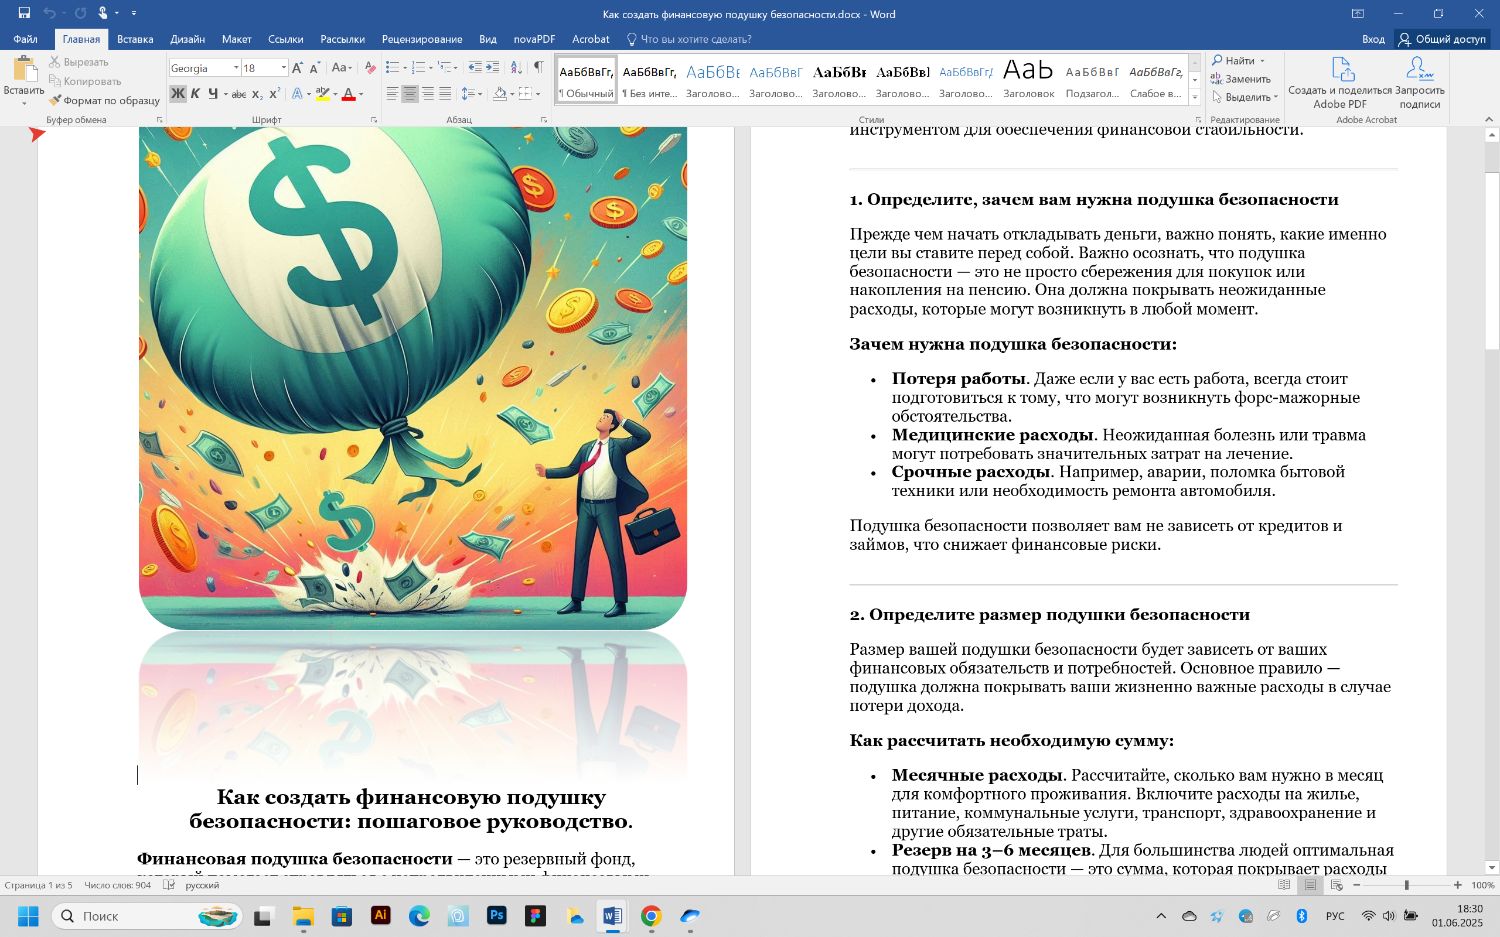
Task: Toggle italic К formatting
Action: coord(196,94)
